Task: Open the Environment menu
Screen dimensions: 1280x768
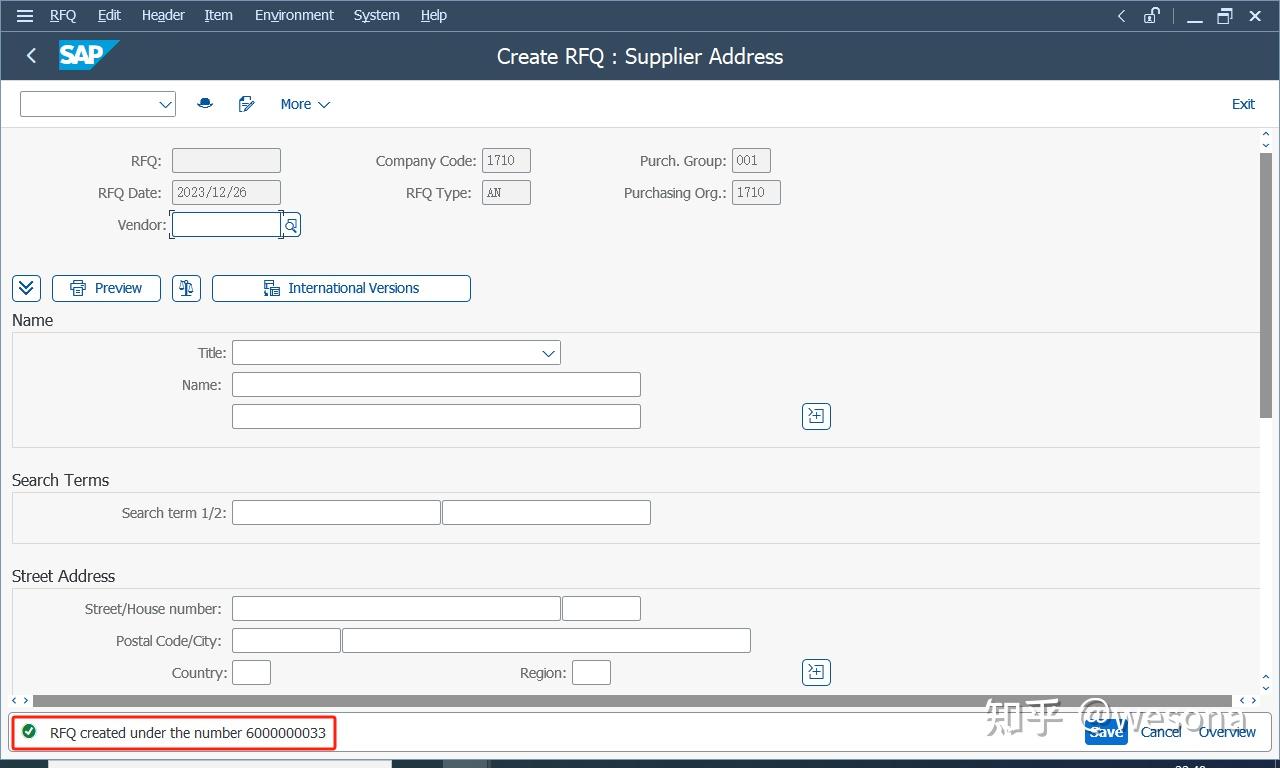Action: [293, 15]
